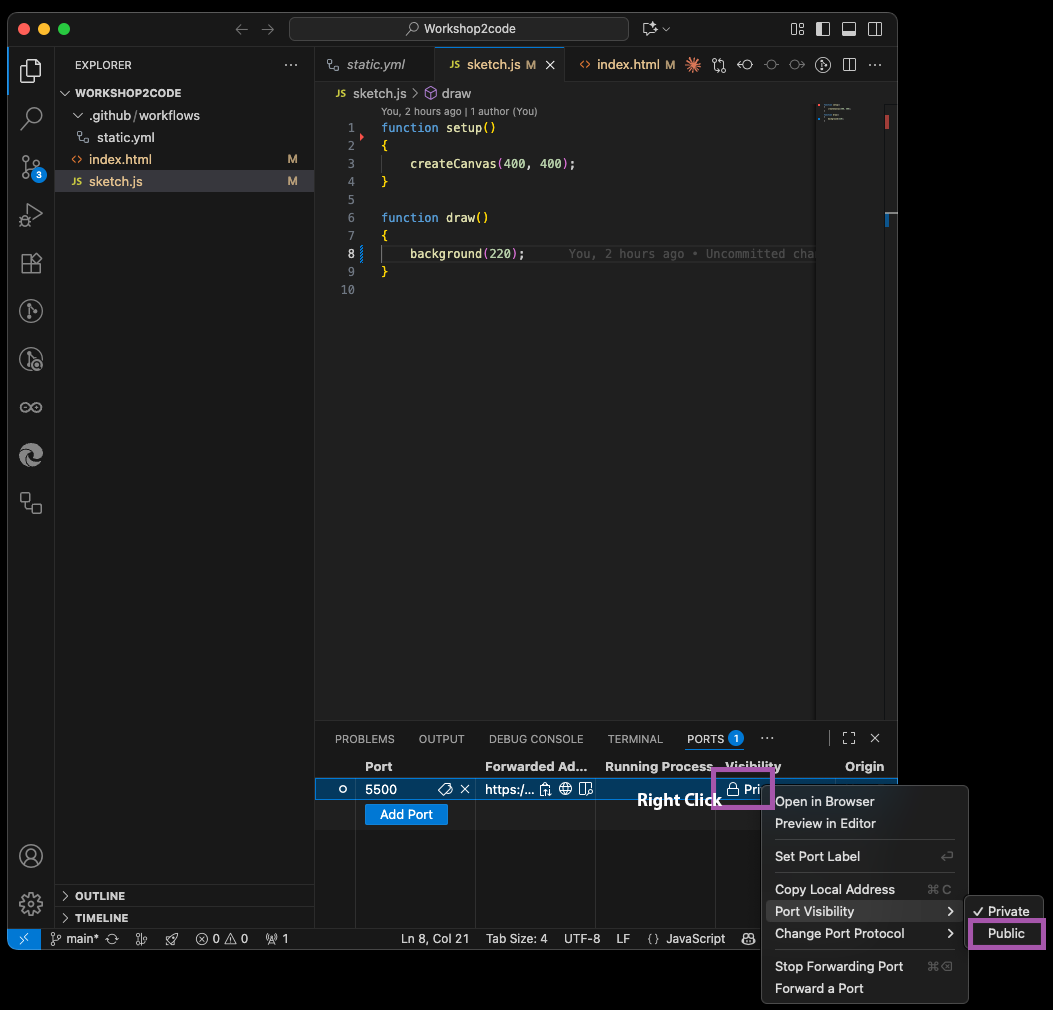Split the editor to the right
This screenshot has width=1053, height=1010.
(850, 64)
